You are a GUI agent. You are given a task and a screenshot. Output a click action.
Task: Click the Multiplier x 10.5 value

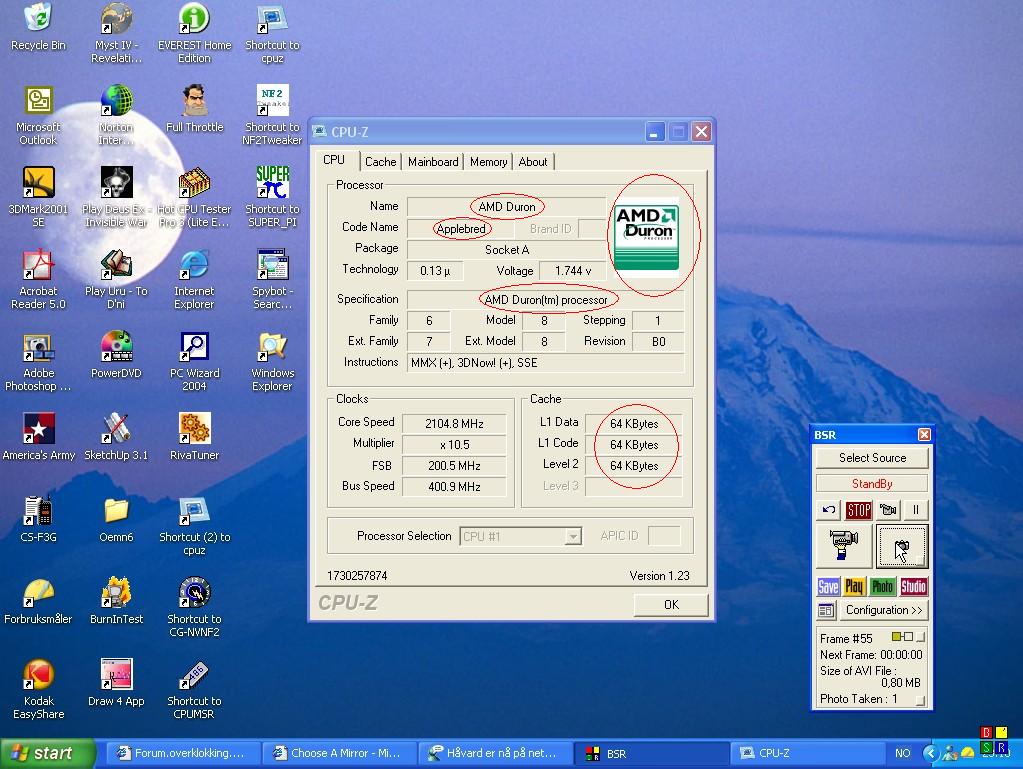point(454,445)
